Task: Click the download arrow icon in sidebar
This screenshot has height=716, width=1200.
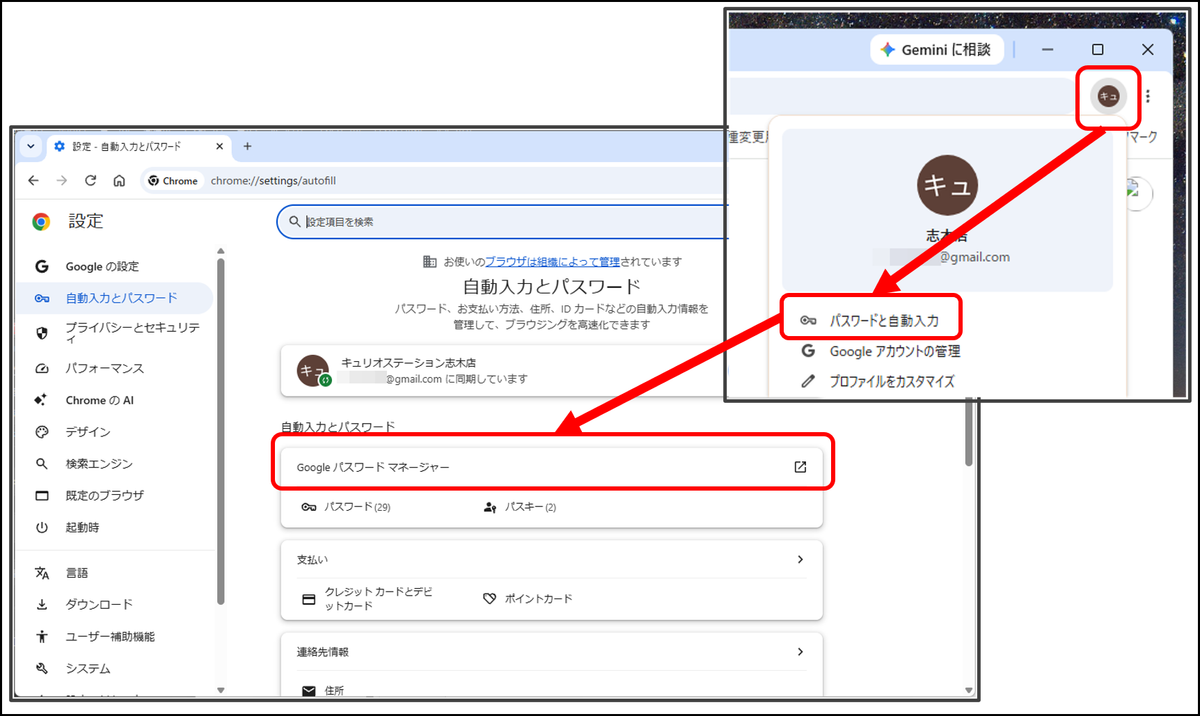Action: click(x=42, y=604)
